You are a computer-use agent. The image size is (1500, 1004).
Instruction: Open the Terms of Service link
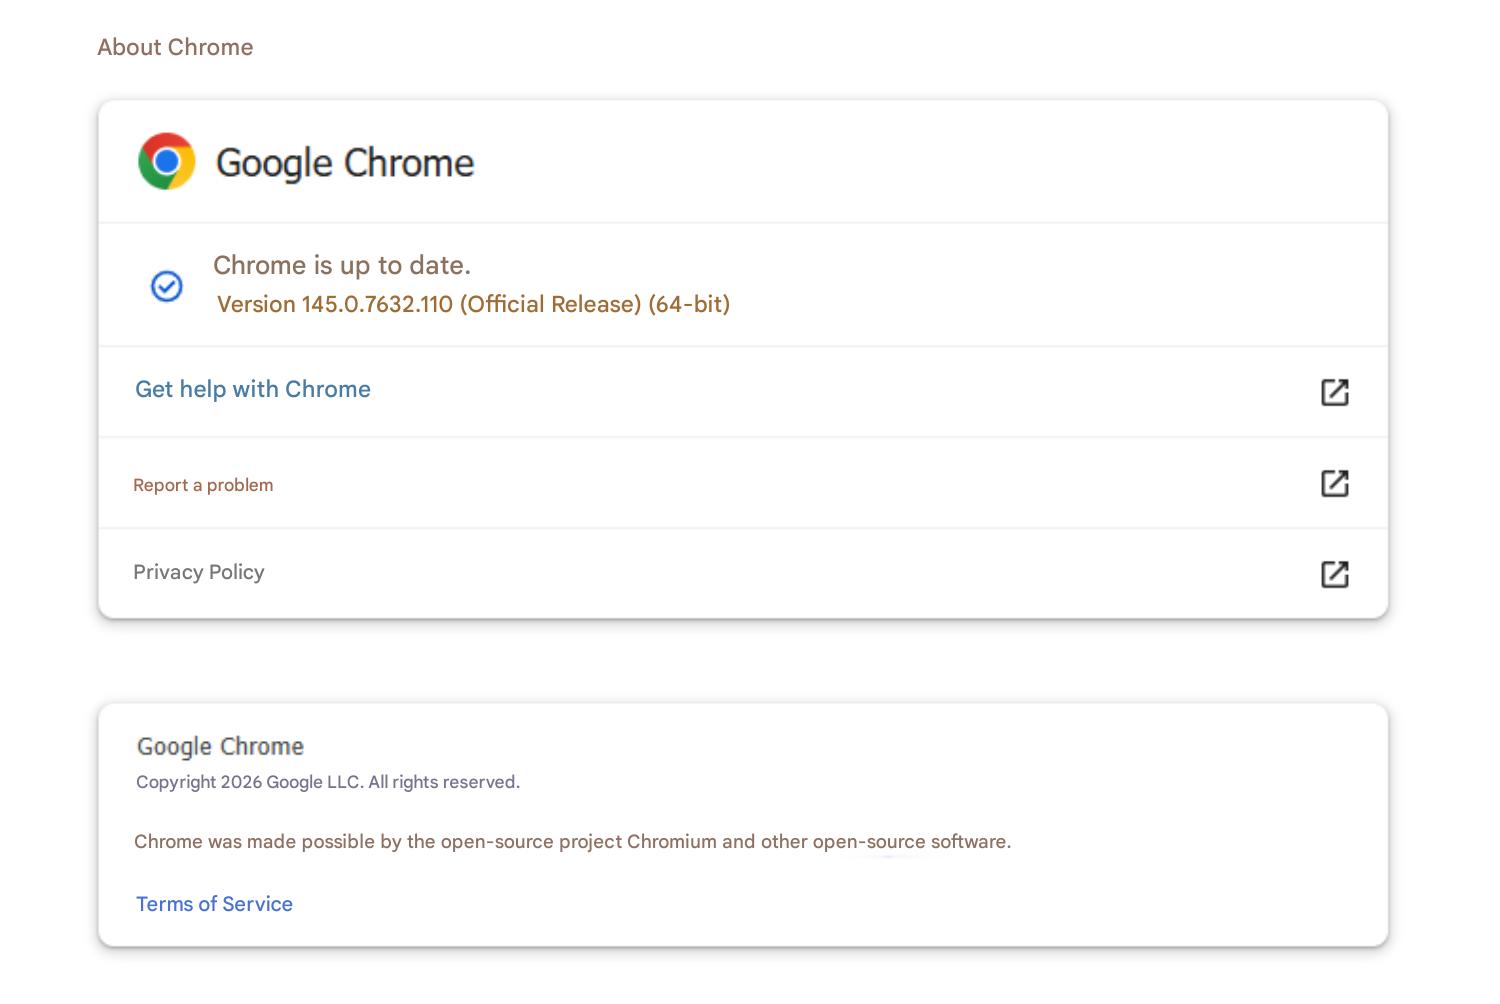point(214,904)
